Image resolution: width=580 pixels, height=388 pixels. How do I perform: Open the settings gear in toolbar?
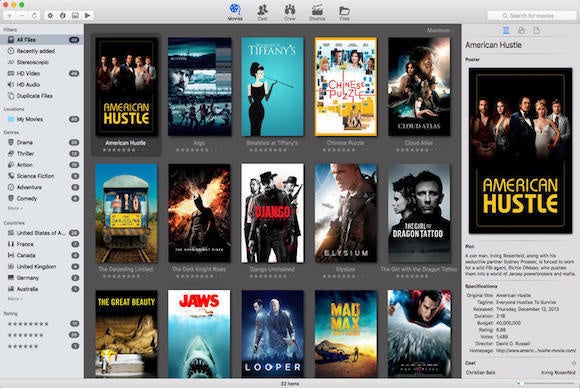[x=50, y=16]
